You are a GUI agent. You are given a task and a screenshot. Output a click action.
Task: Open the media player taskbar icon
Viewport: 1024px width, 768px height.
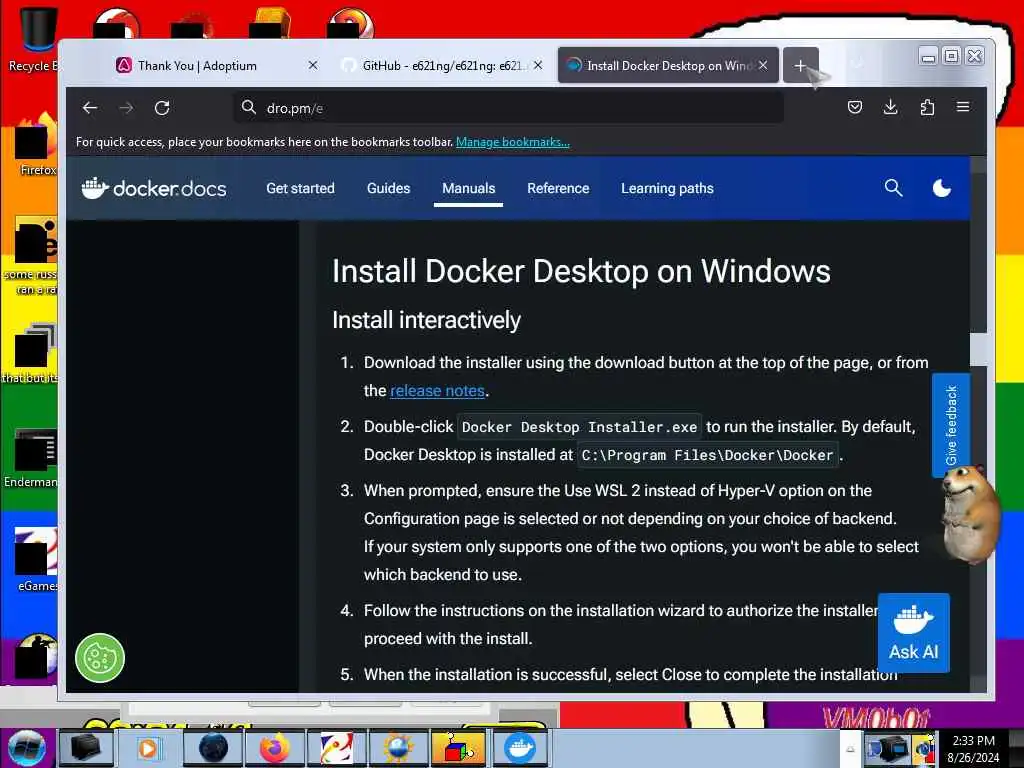point(149,748)
